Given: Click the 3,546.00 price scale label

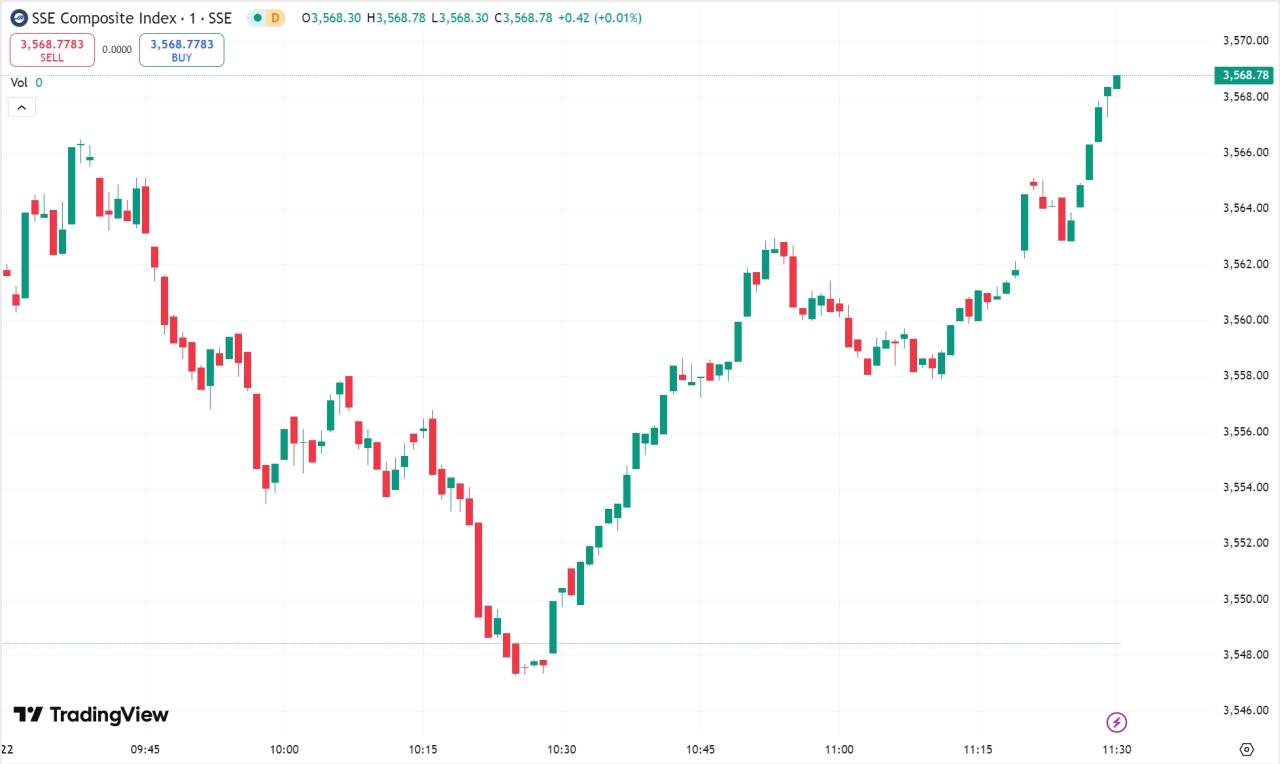Looking at the screenshot, I should pos(1245,710).
